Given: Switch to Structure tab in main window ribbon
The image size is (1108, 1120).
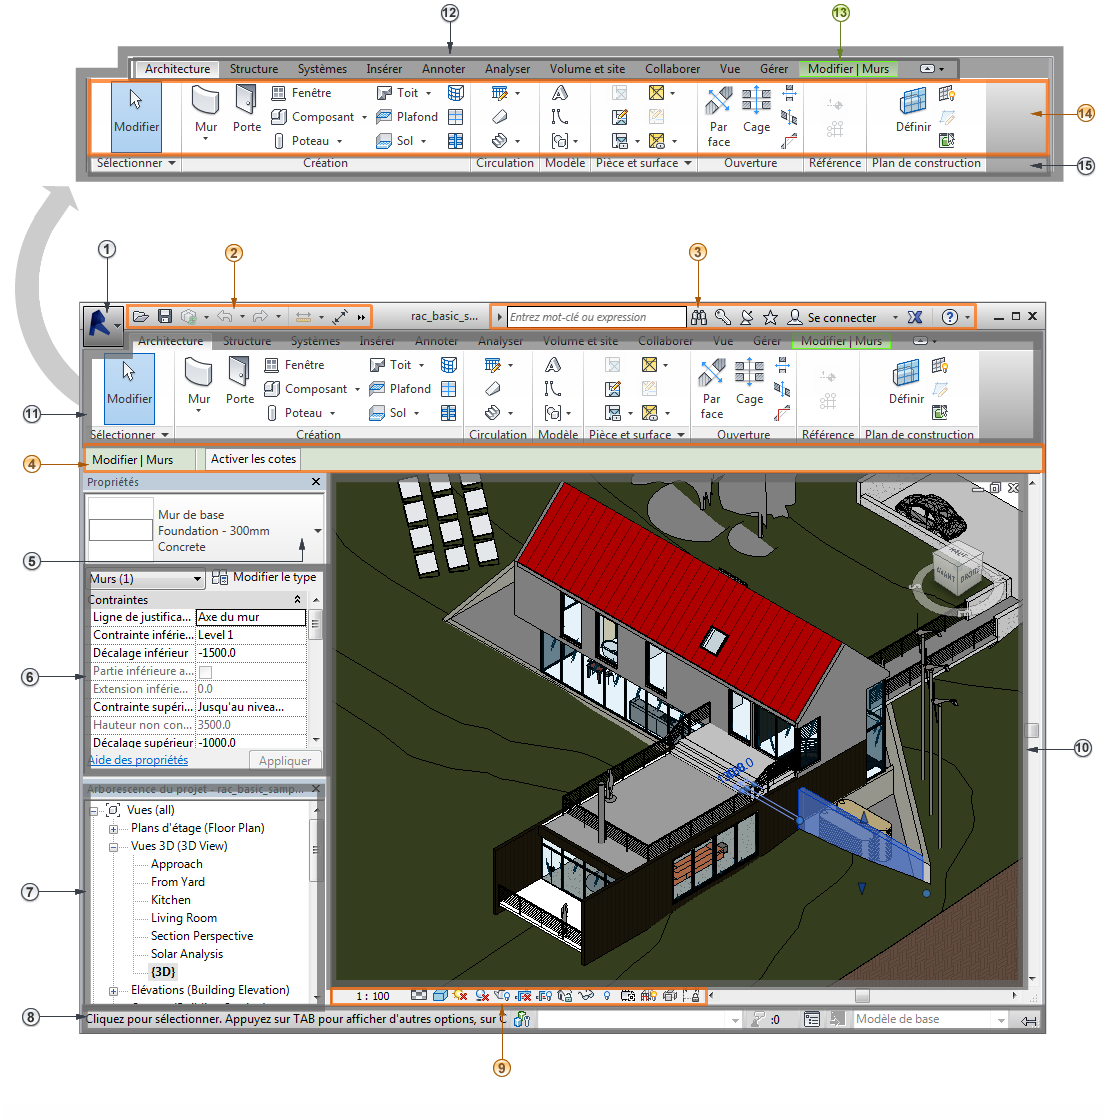Looking at the screenshot, I should pyautogui.click(x=246, y=341).
